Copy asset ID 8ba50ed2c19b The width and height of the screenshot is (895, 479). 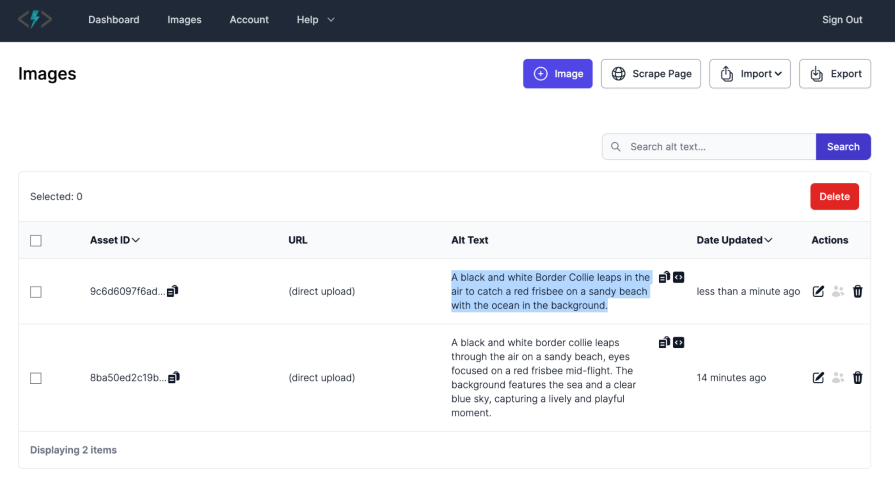(x=173, y=378)
